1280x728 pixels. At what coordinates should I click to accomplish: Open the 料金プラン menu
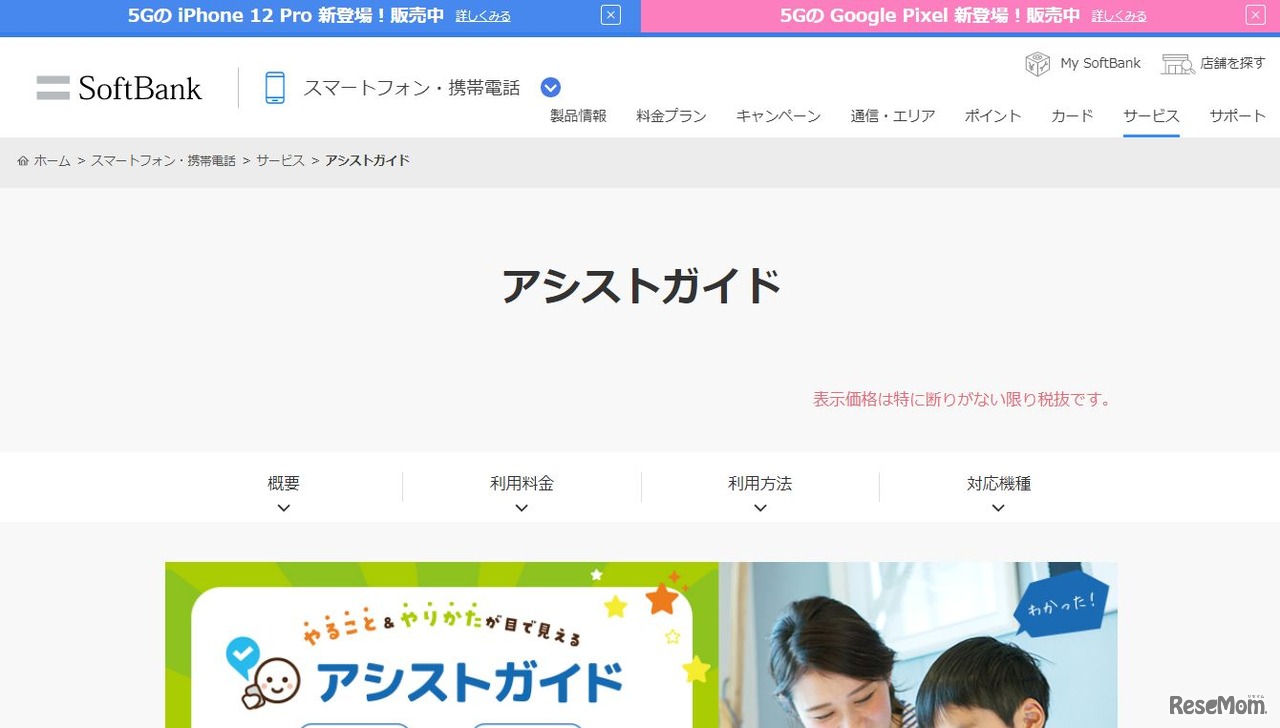coord(671,116)
